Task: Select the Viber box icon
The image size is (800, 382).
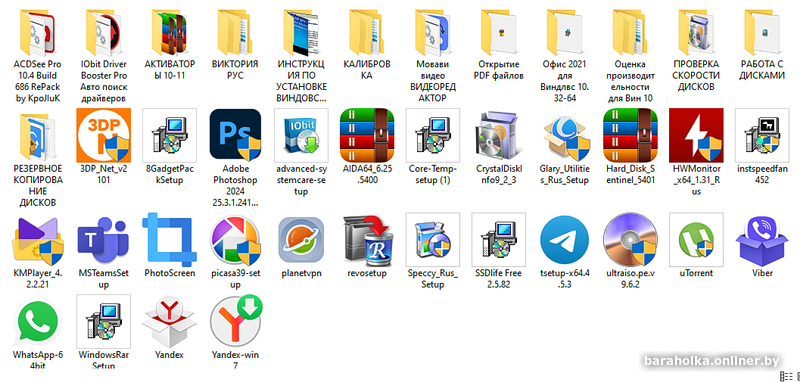Action: (762, 240)
